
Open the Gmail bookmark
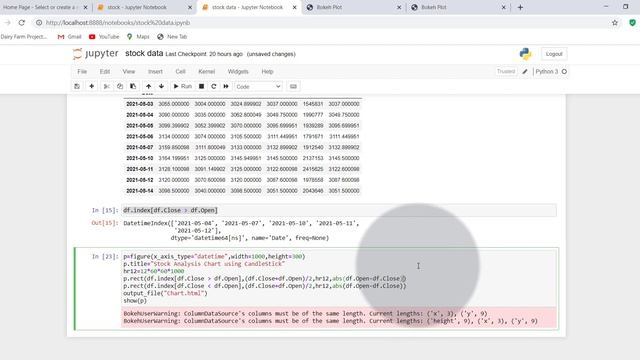coord(69,37)
